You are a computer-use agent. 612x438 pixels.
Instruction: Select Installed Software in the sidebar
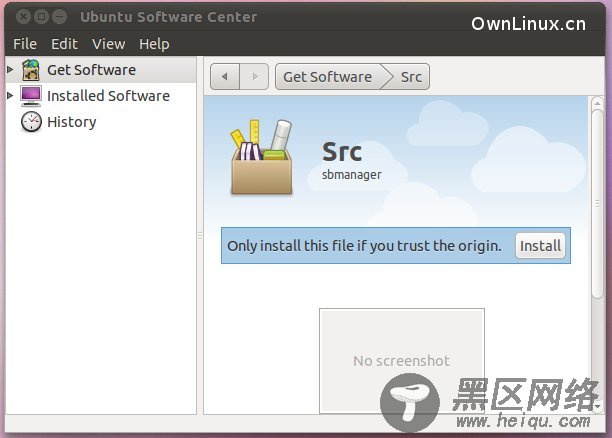point(101,96)
